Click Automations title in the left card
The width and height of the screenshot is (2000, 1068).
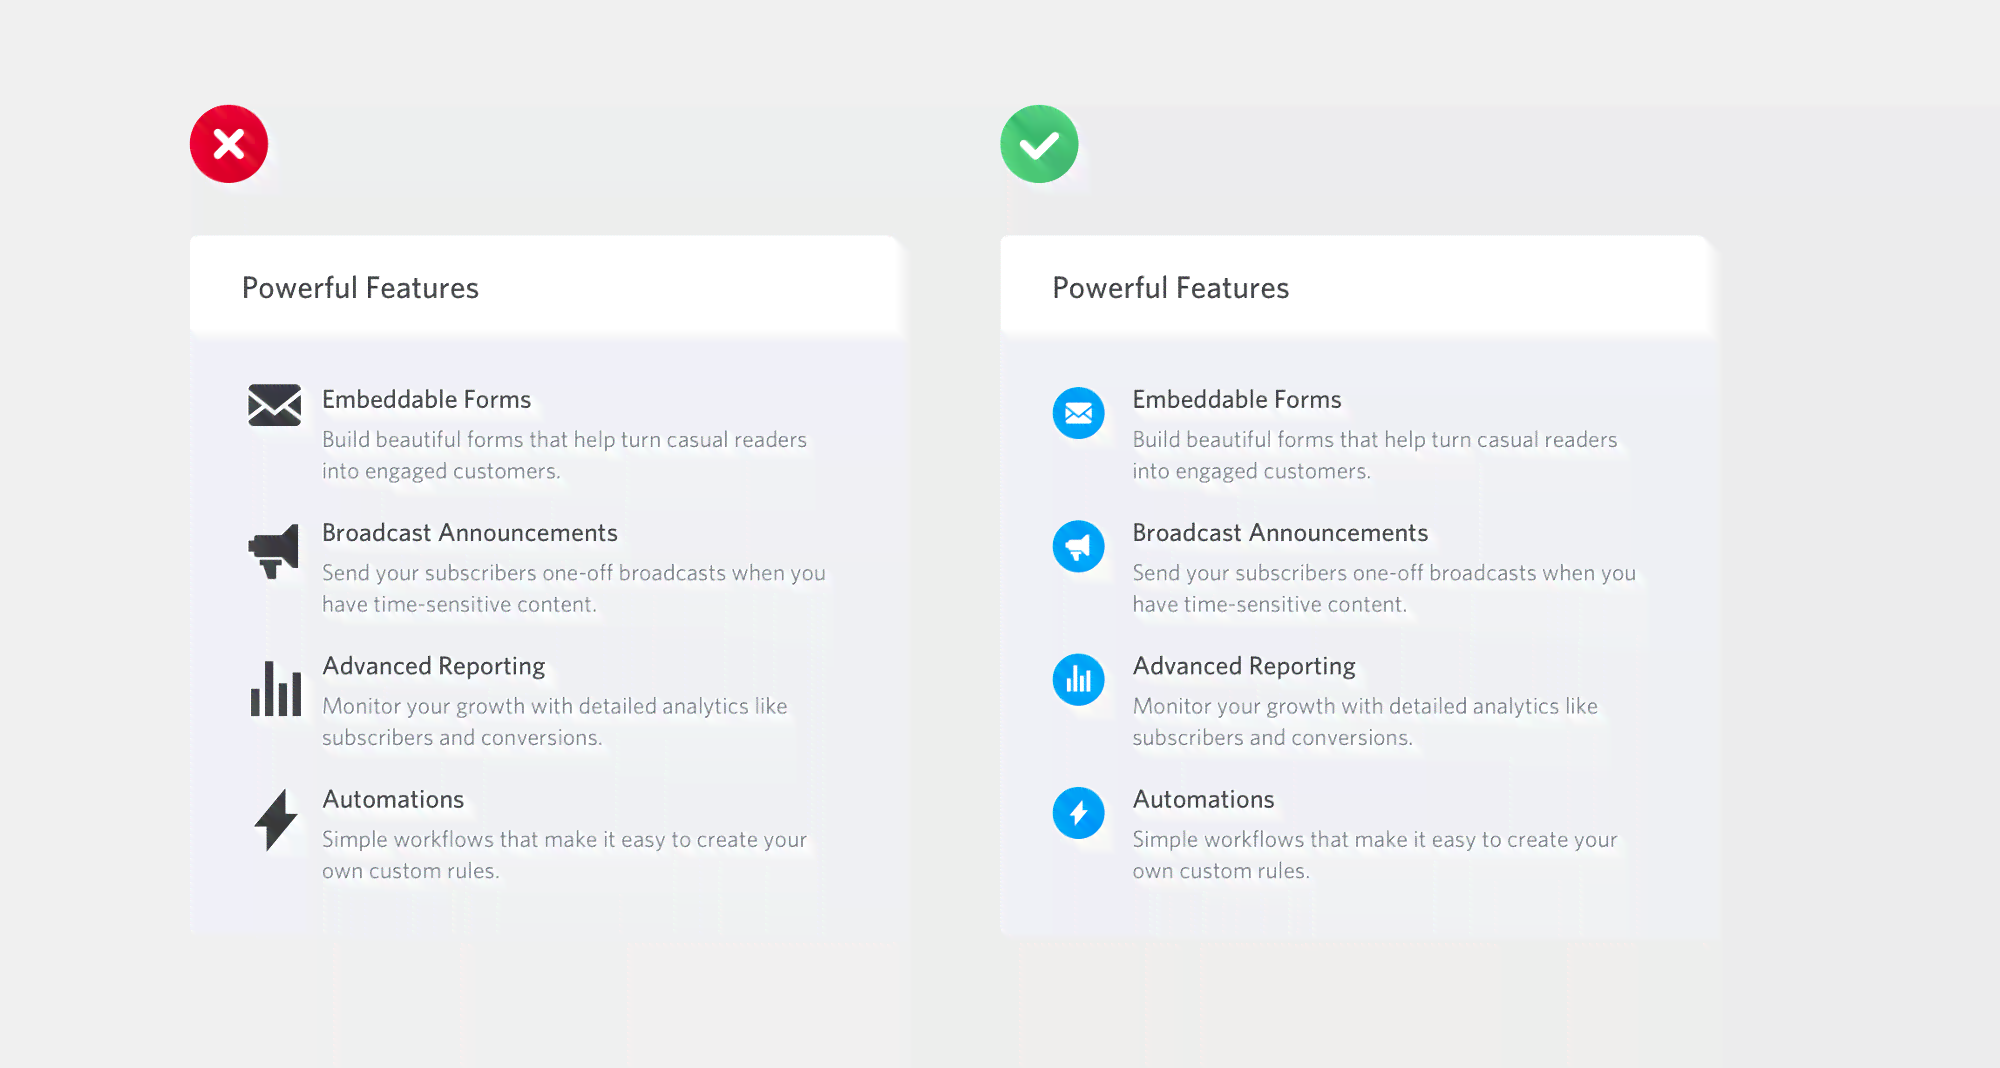click(393, 800)
